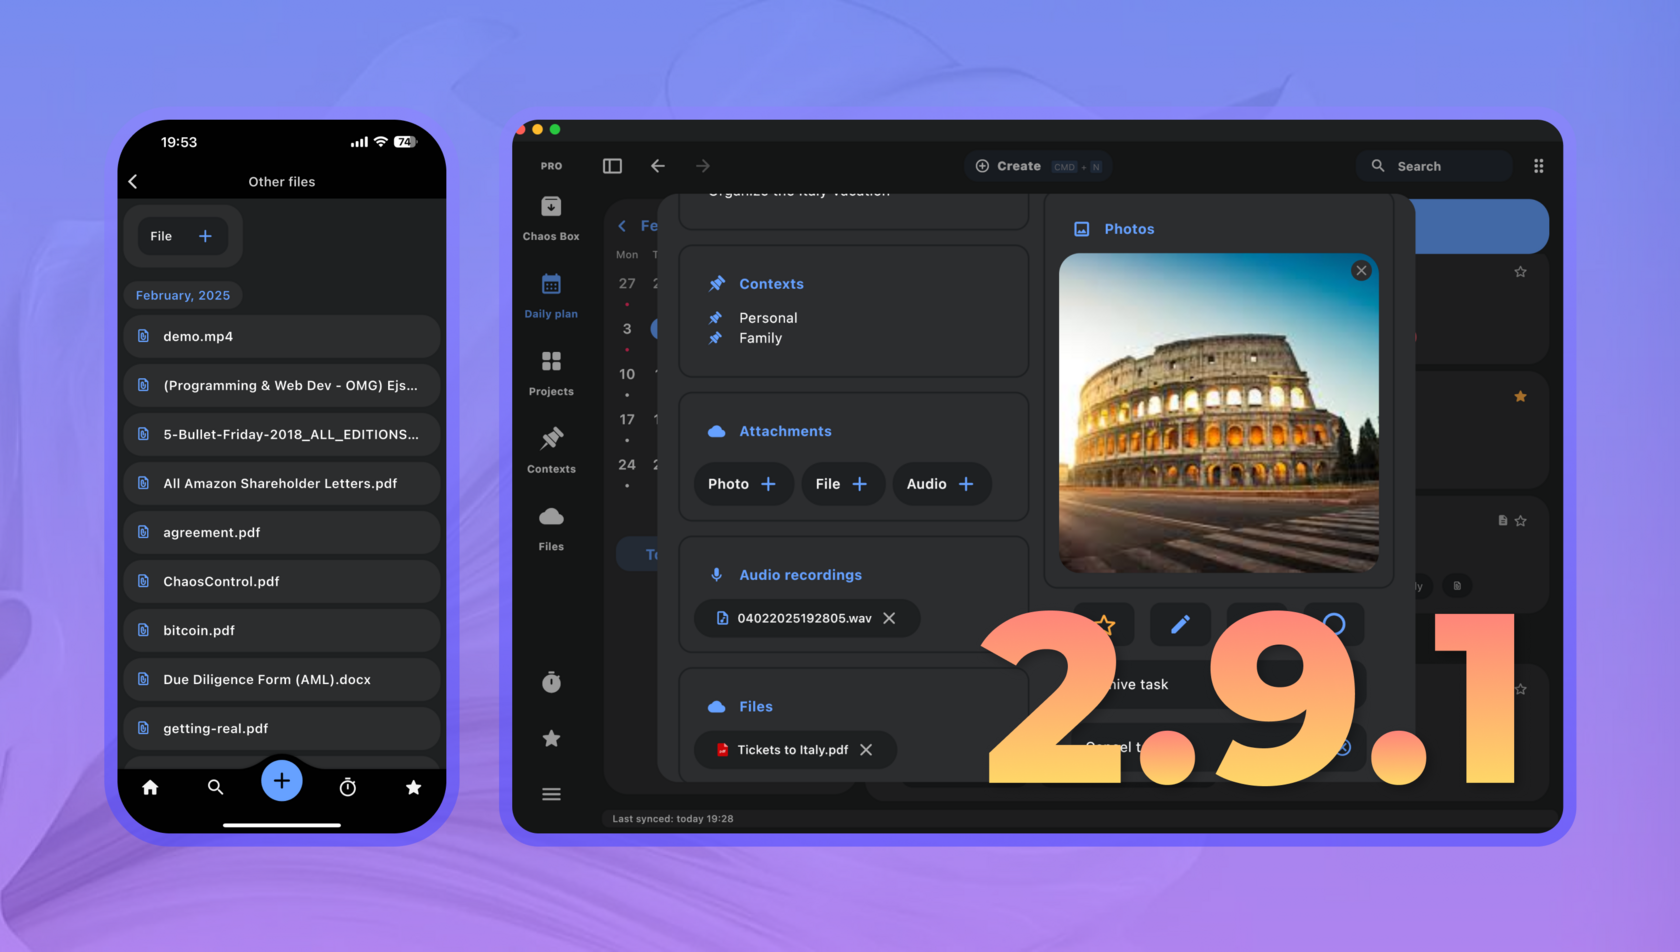The image size is (1680, 952).
Task: Click the desktop Search field
Action: [x=1433, y=166]
